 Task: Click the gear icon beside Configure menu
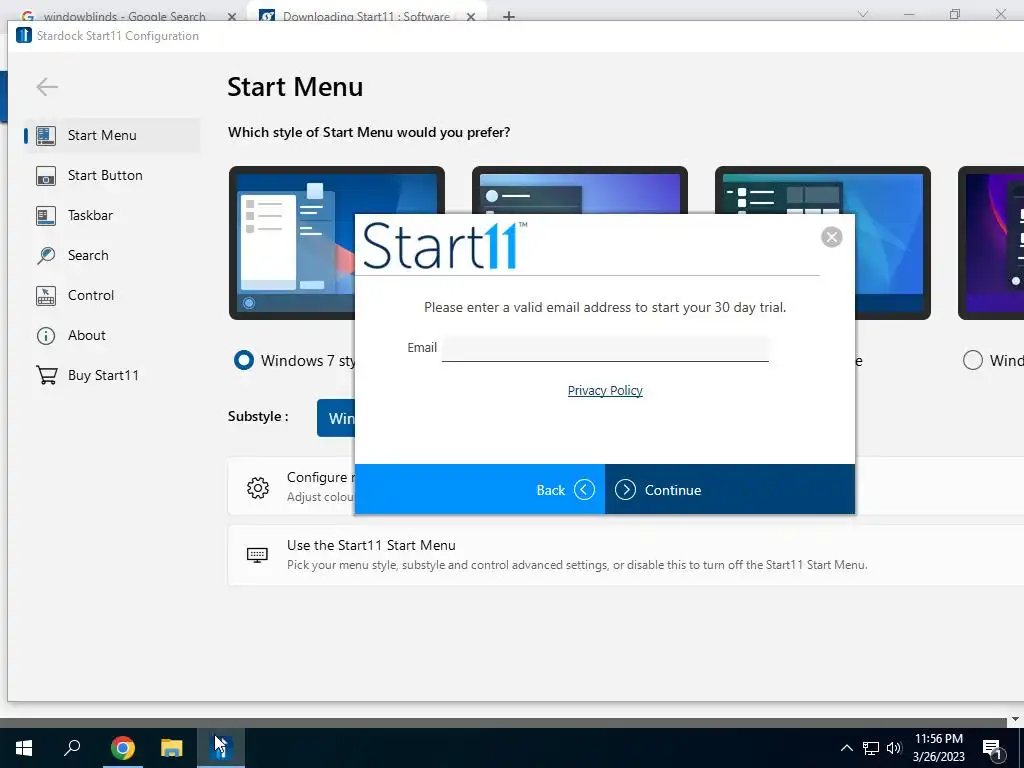[x=258, y=487]
